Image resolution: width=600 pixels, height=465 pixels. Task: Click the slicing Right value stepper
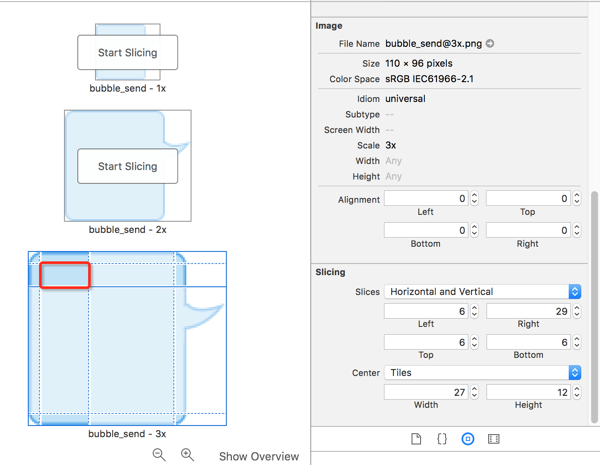point(577,311)
